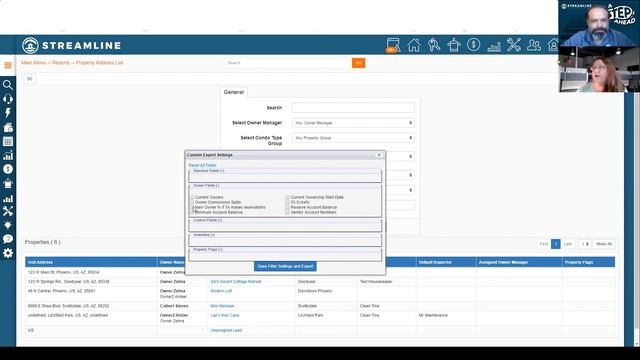640x360 pixels.
Task: Open the bar chart icon in sidebar
Action: click(8, 198)
